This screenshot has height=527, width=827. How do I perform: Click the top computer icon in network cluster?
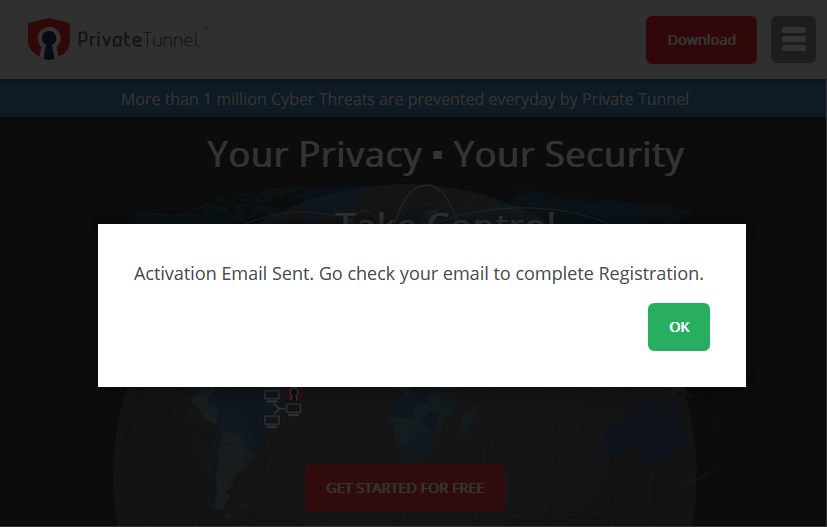272,395
